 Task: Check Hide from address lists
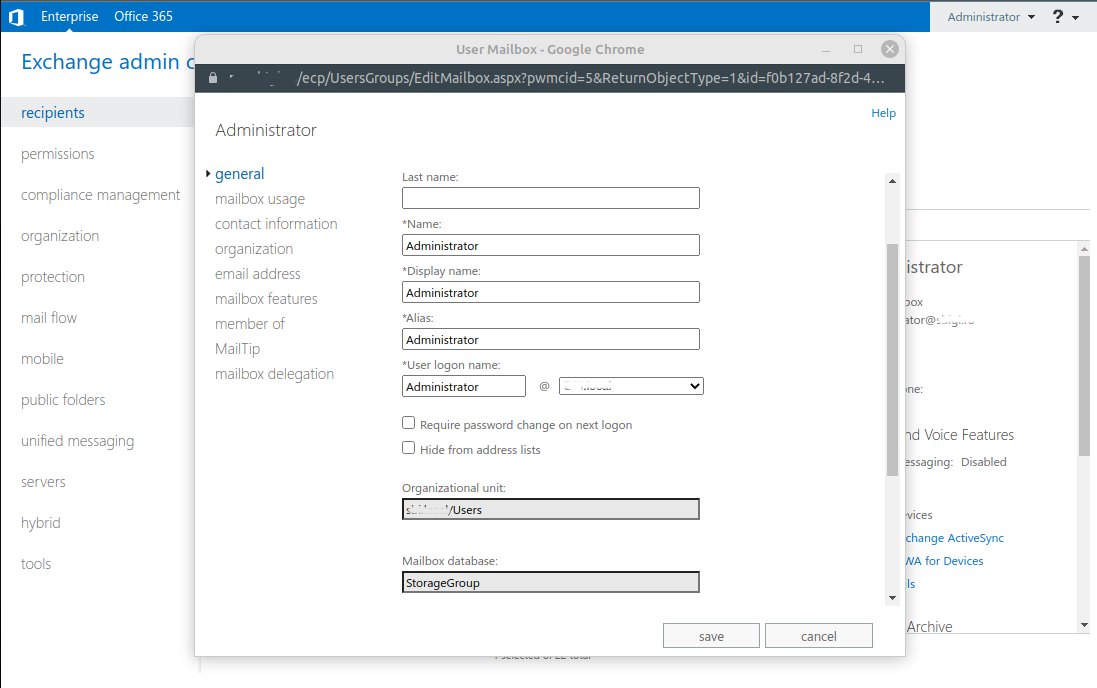tap(408, 447)
